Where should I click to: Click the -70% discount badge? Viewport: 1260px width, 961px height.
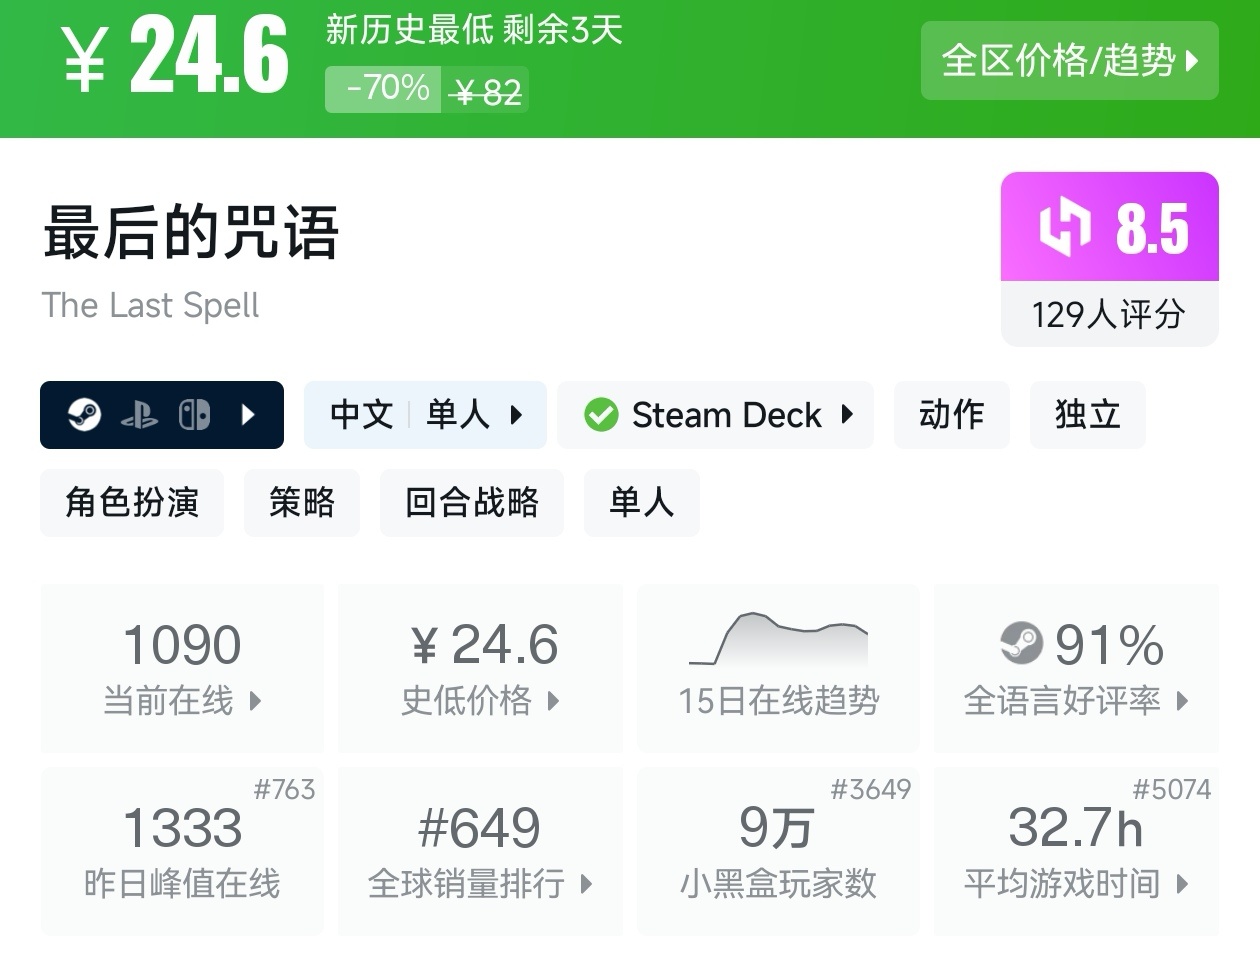[385, 89]
